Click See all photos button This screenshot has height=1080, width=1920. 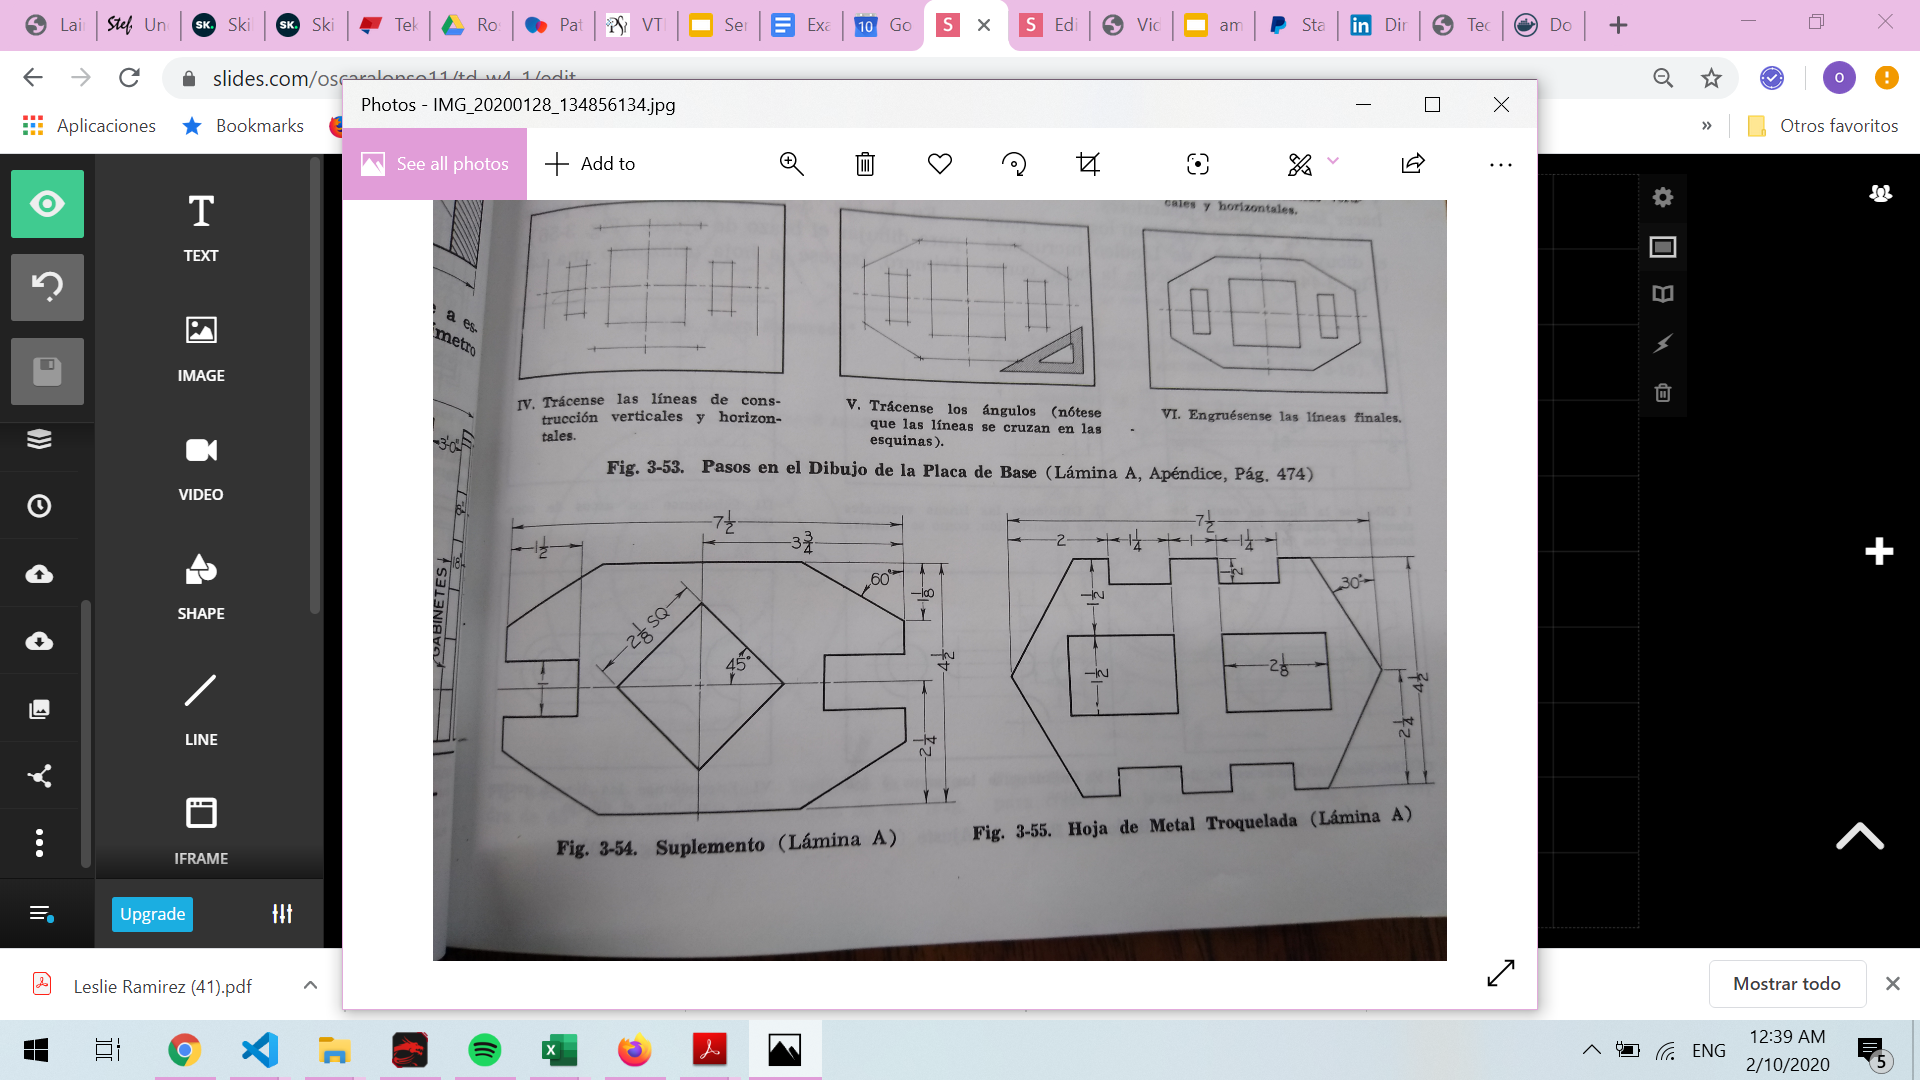click(x=435, y=164)
